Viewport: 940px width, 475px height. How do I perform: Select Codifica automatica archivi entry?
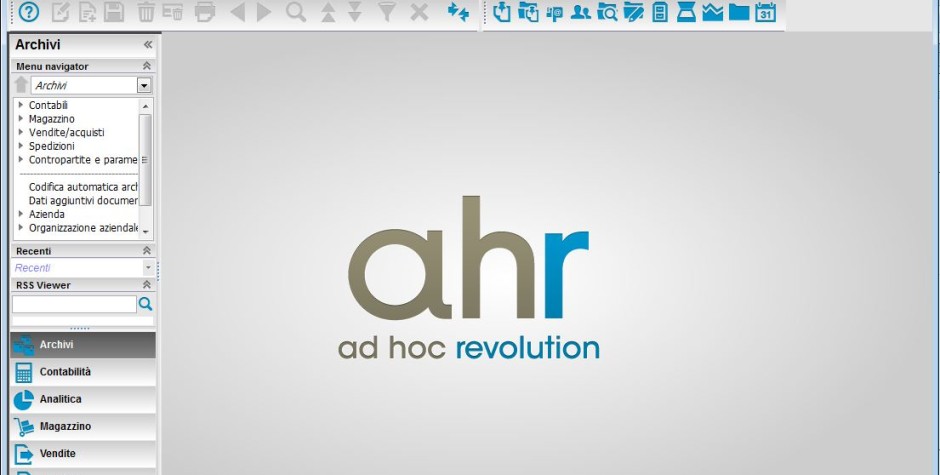pyautogui.click(x=83, y=187)
